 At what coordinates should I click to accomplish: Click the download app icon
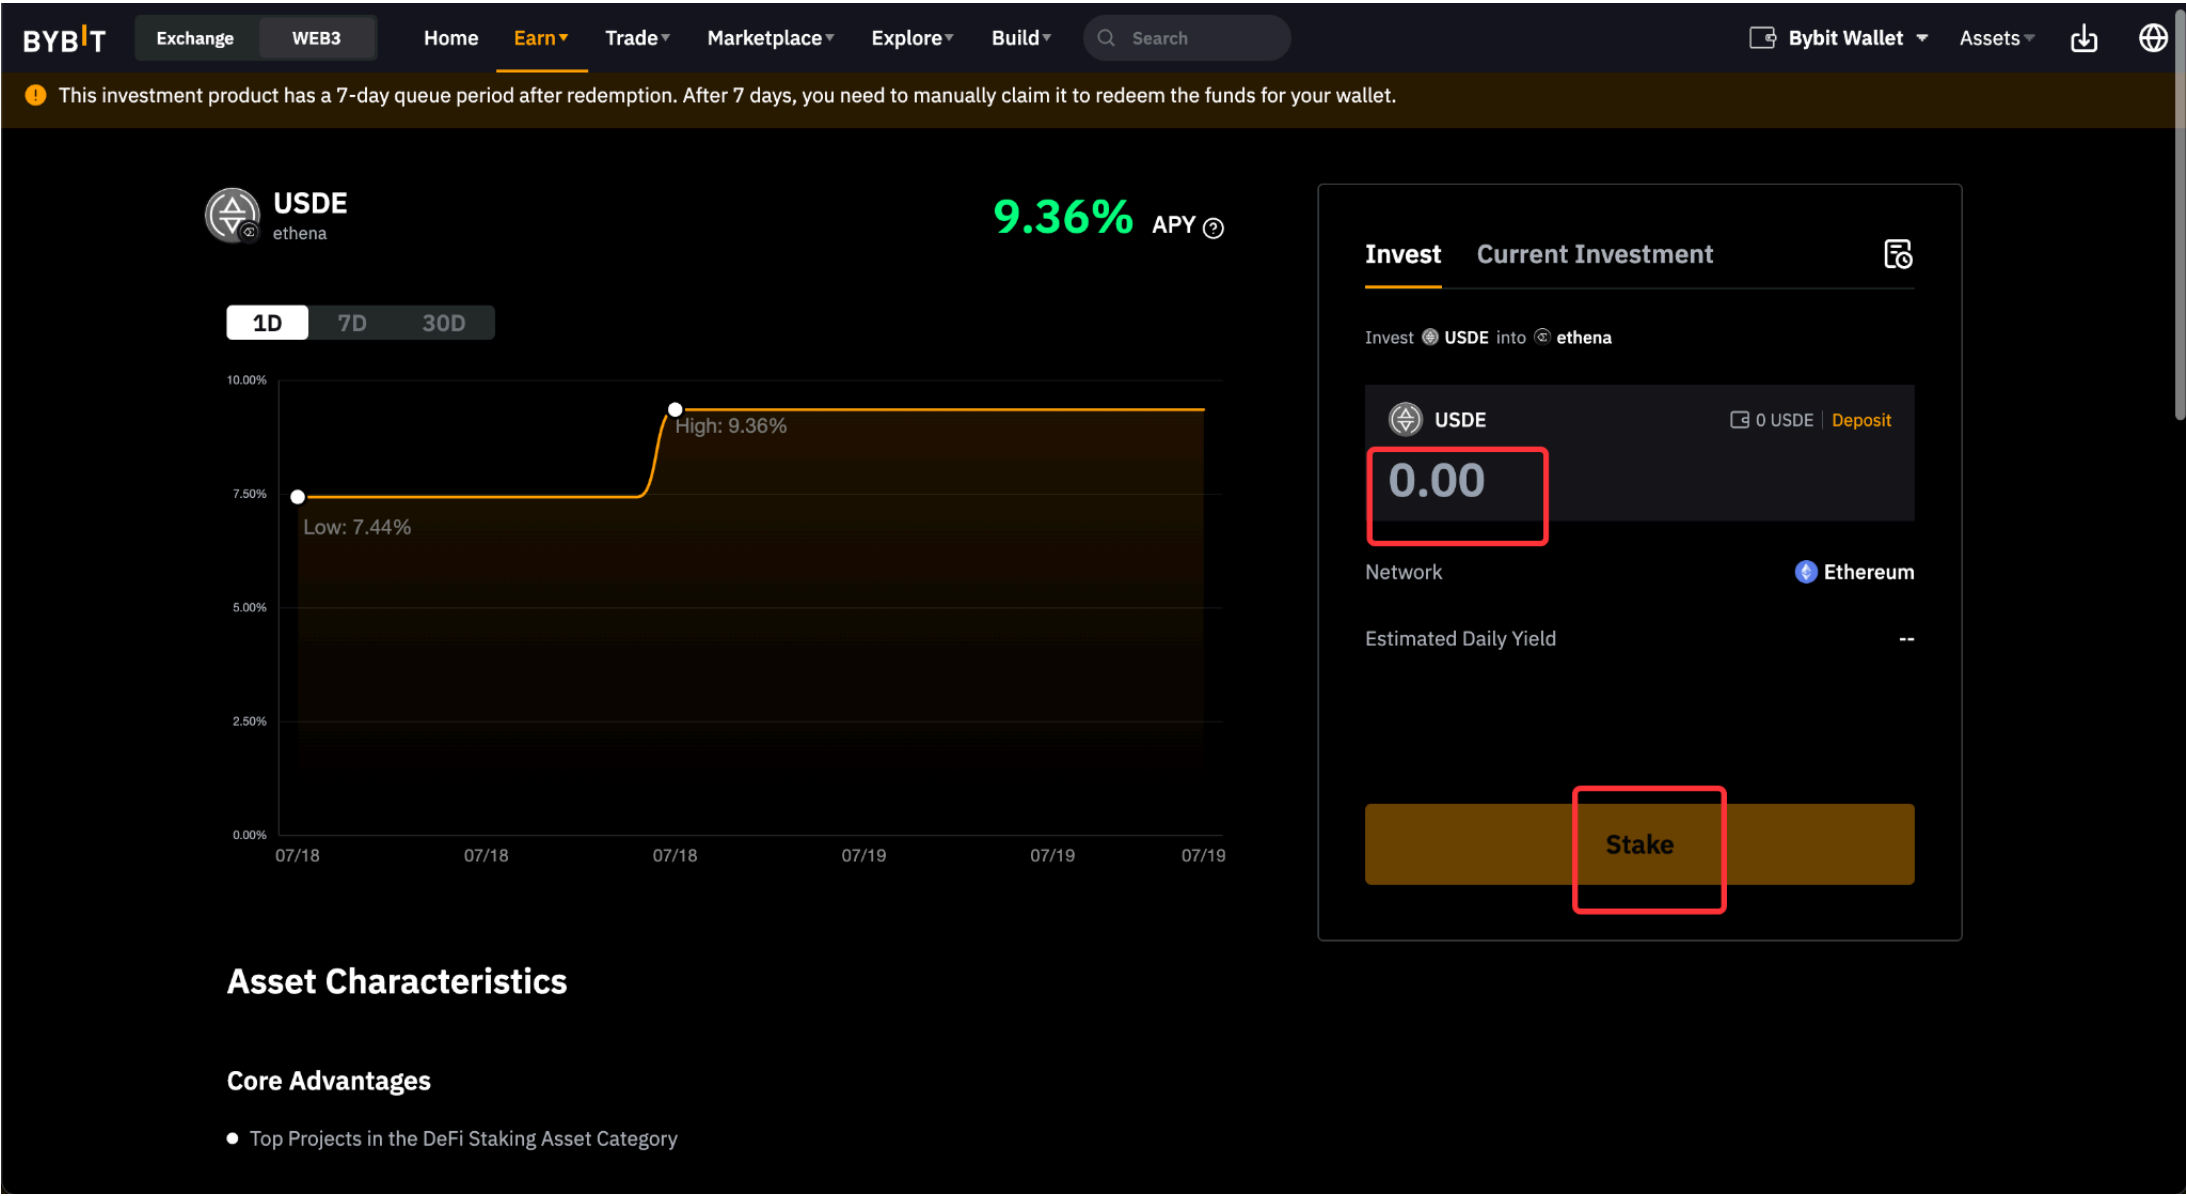2083,39
